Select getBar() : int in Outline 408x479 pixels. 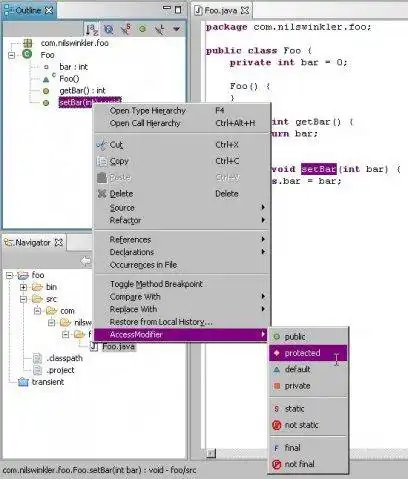point(82,90)
